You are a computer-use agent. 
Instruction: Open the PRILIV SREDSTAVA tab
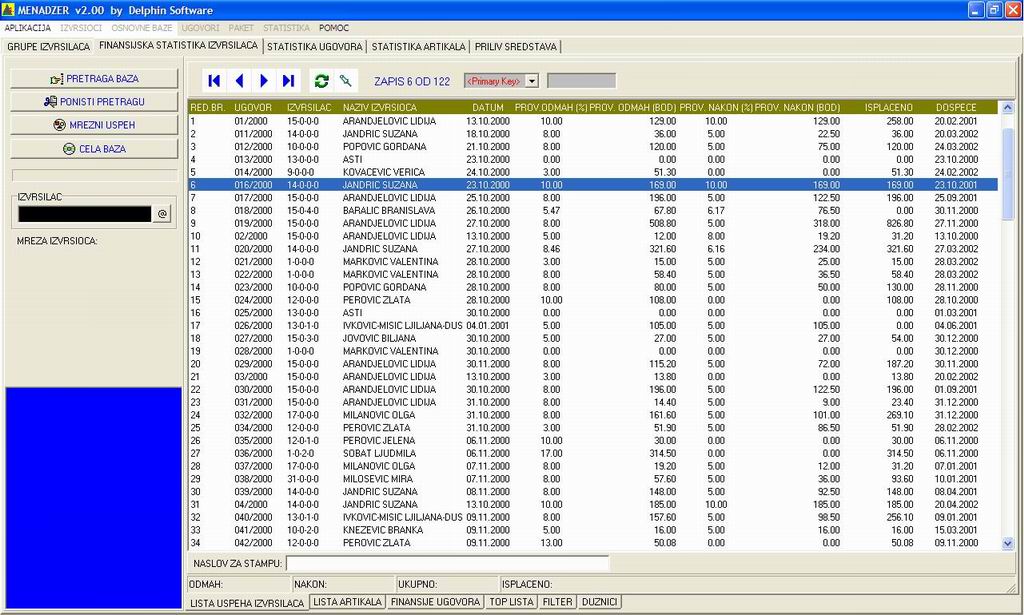click(x=516, y=47)
